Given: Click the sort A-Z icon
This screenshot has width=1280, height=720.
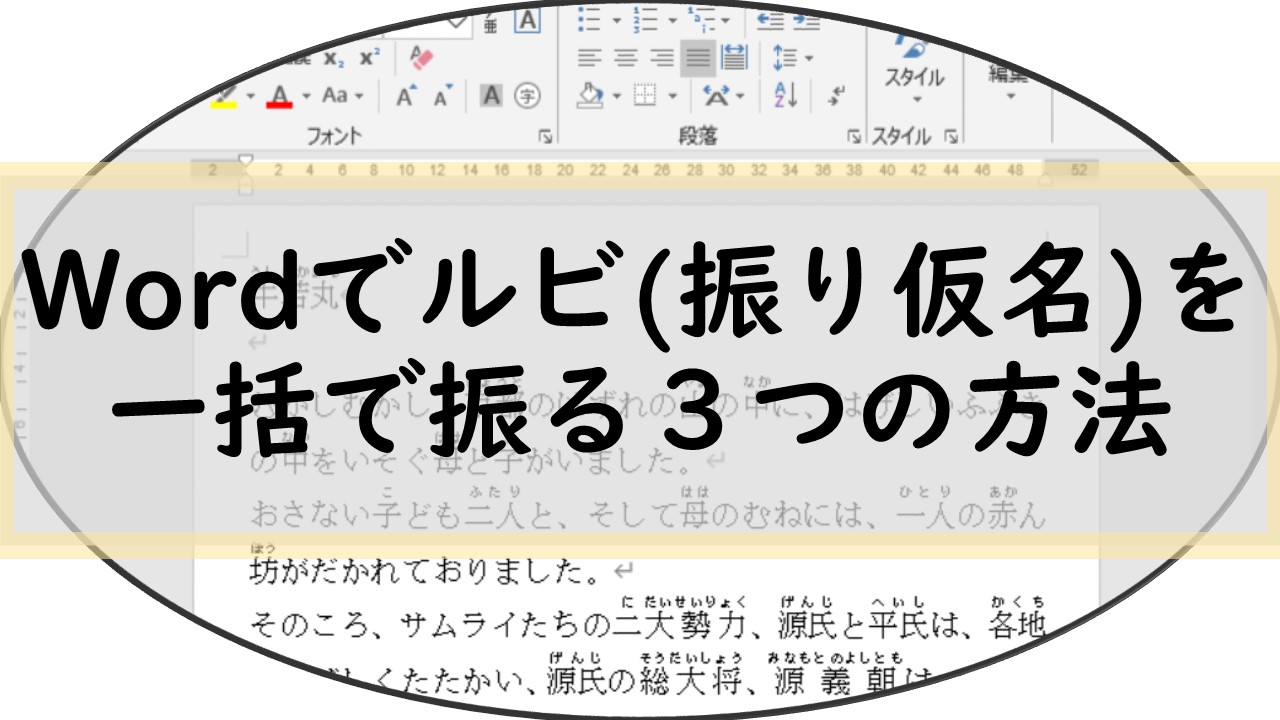Looking at the screenshot, I should coord(786,96).
